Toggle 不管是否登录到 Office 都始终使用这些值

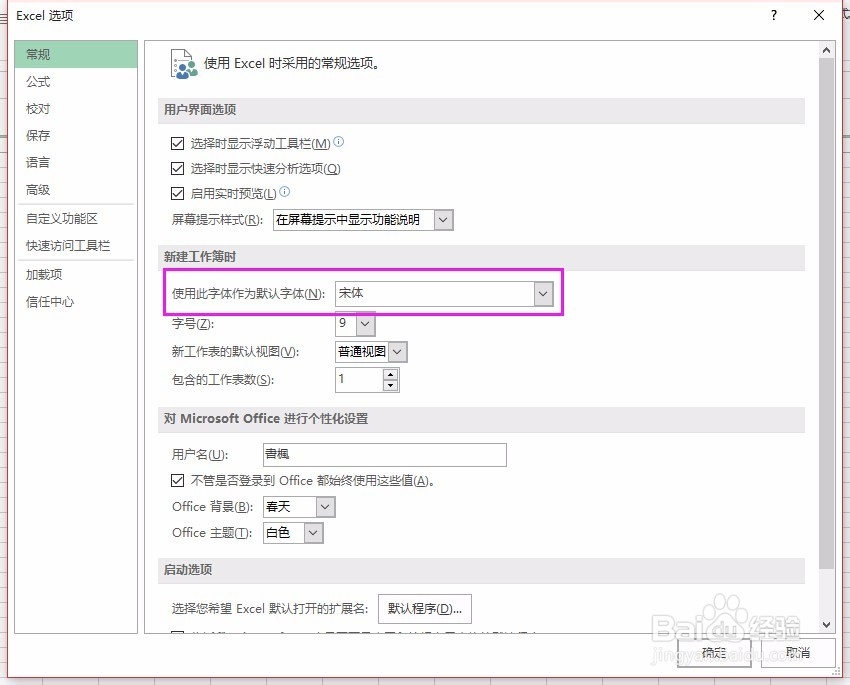click(x=177, y=481)
